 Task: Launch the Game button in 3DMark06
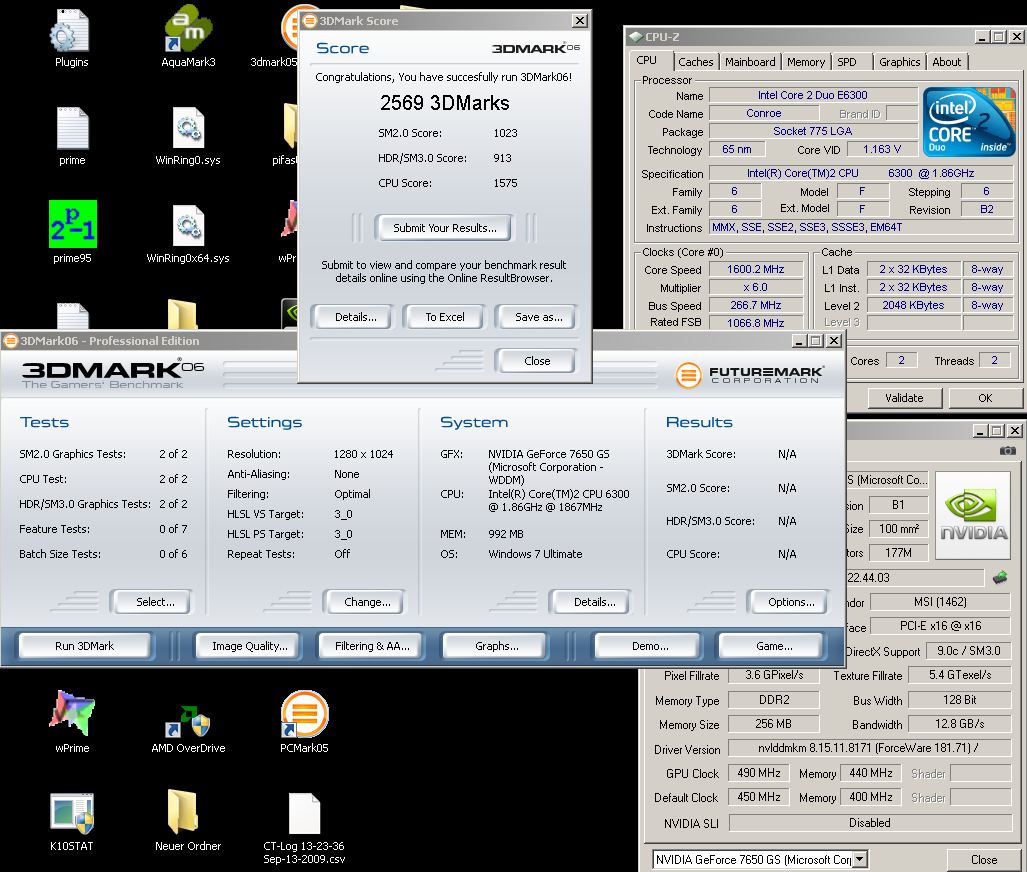click(774, 646)
